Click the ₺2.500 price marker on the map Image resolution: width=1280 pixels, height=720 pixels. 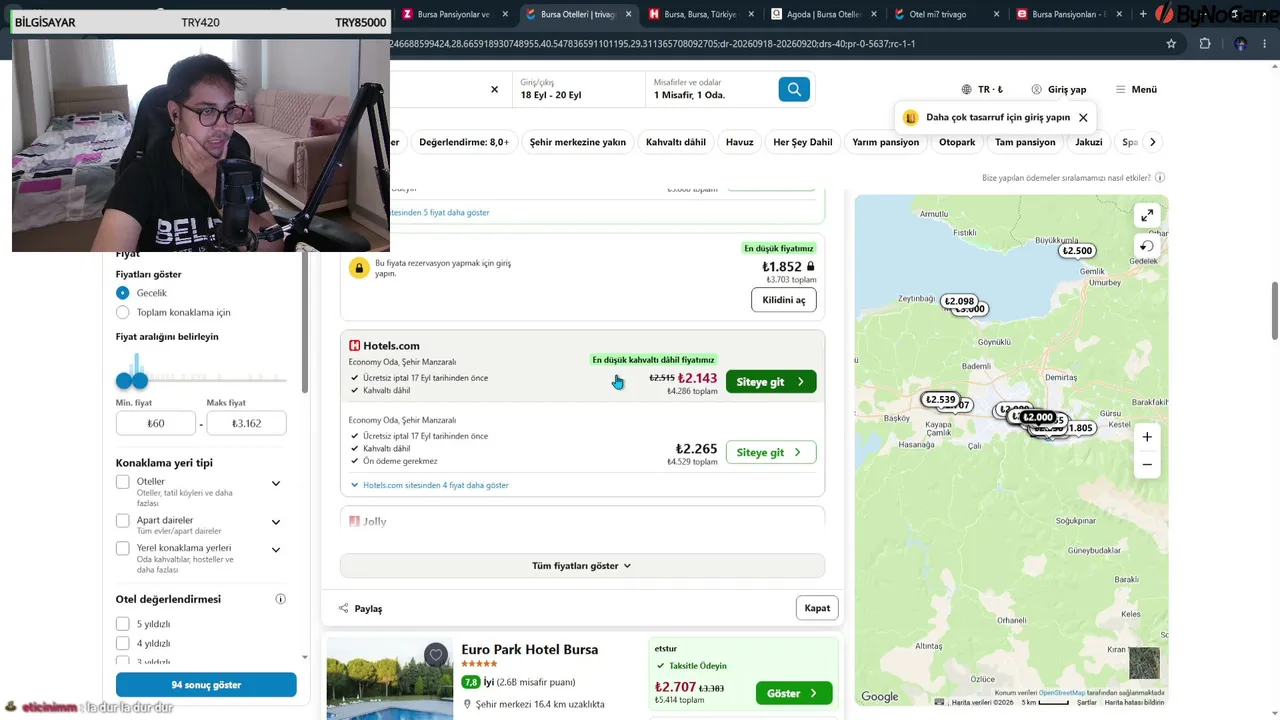(x=1077, y=251)
